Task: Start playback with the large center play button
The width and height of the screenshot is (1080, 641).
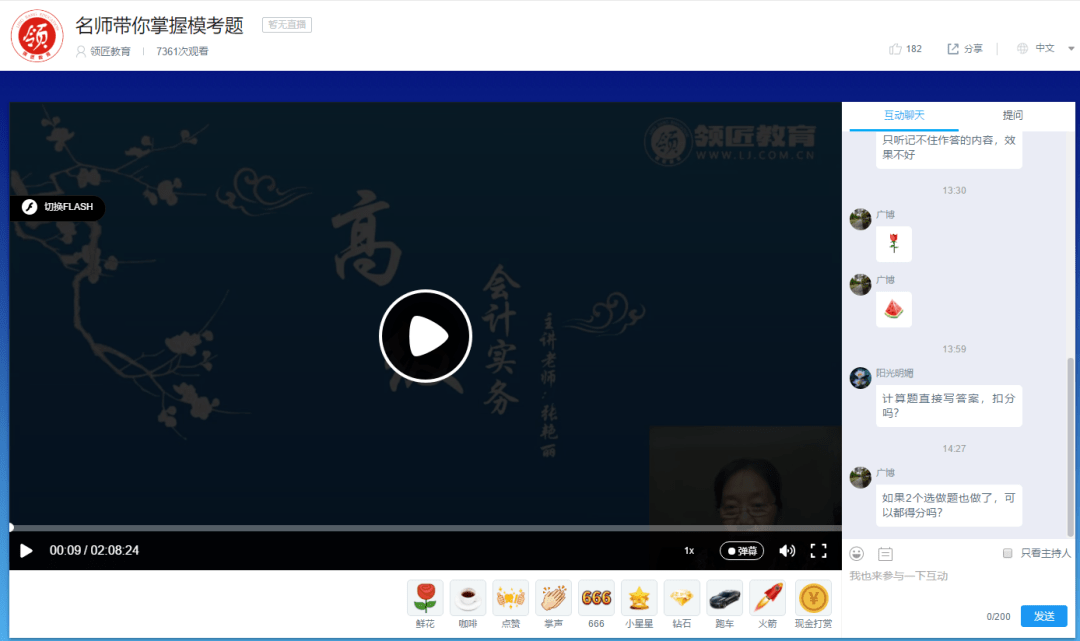Action: click(426, 336)
